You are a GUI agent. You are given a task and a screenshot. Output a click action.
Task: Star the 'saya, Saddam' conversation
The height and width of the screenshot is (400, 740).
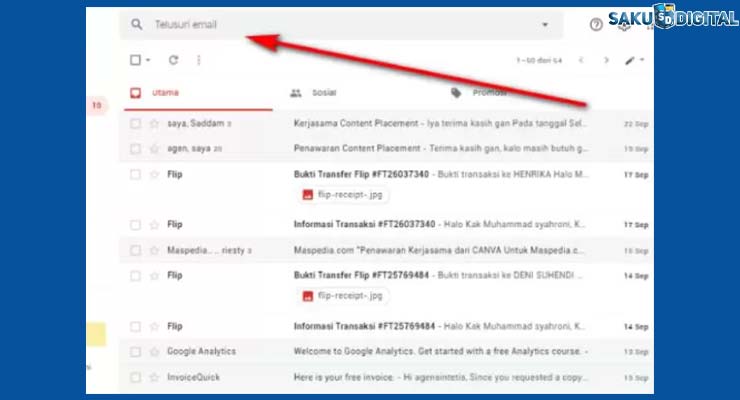click(154, 124)
